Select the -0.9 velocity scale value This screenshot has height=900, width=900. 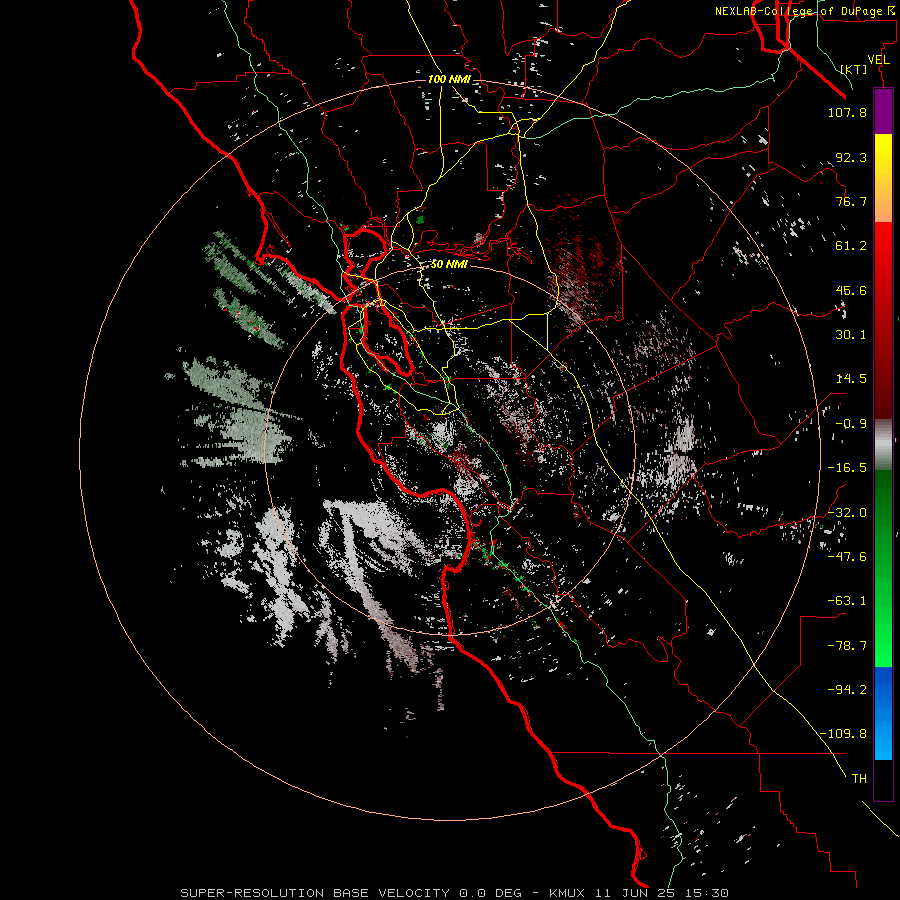(851, 424)
